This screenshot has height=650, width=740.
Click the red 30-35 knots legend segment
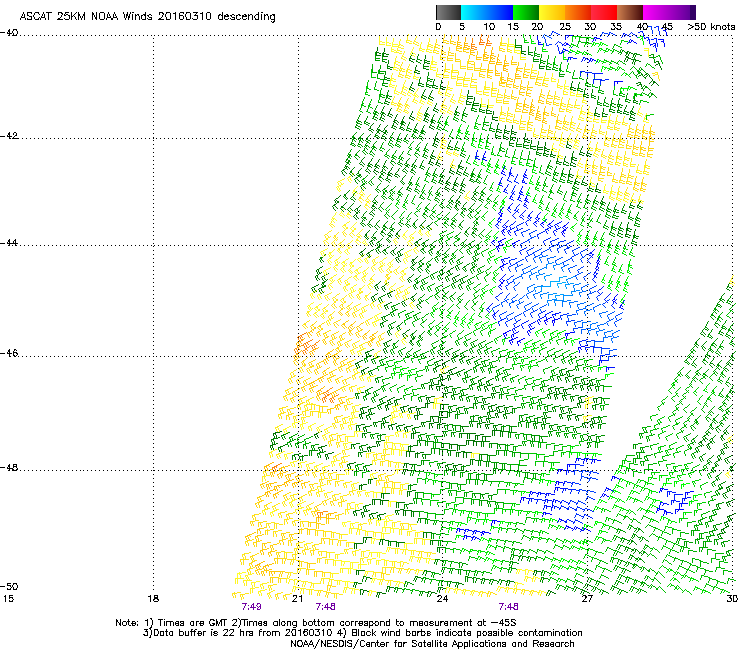[x=604, y=12]
